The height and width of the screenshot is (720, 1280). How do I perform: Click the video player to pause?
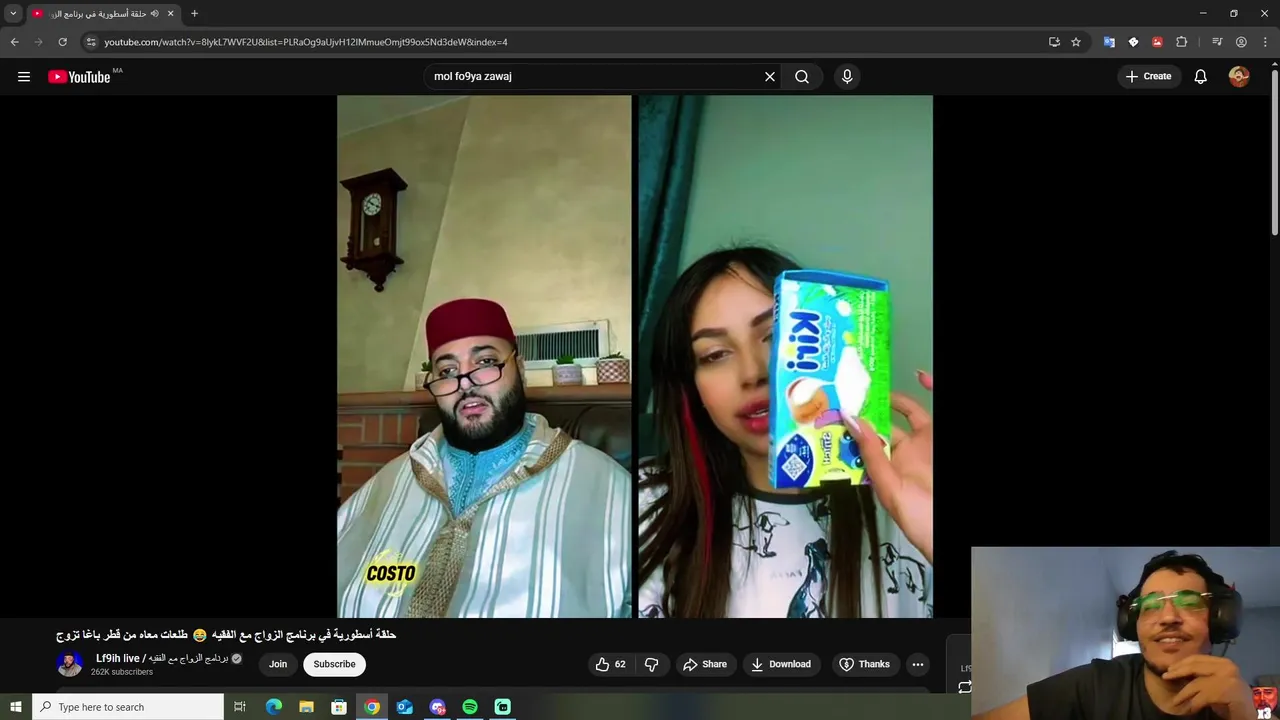coord(635,356)
